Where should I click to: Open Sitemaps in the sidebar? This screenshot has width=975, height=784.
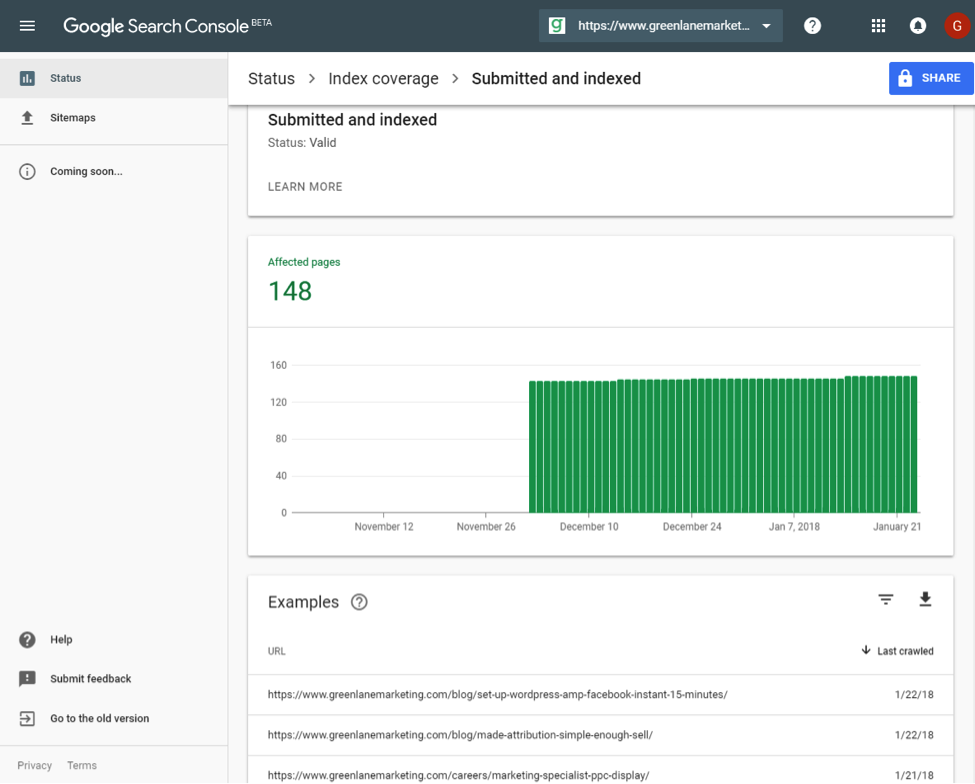click(114, 118)
